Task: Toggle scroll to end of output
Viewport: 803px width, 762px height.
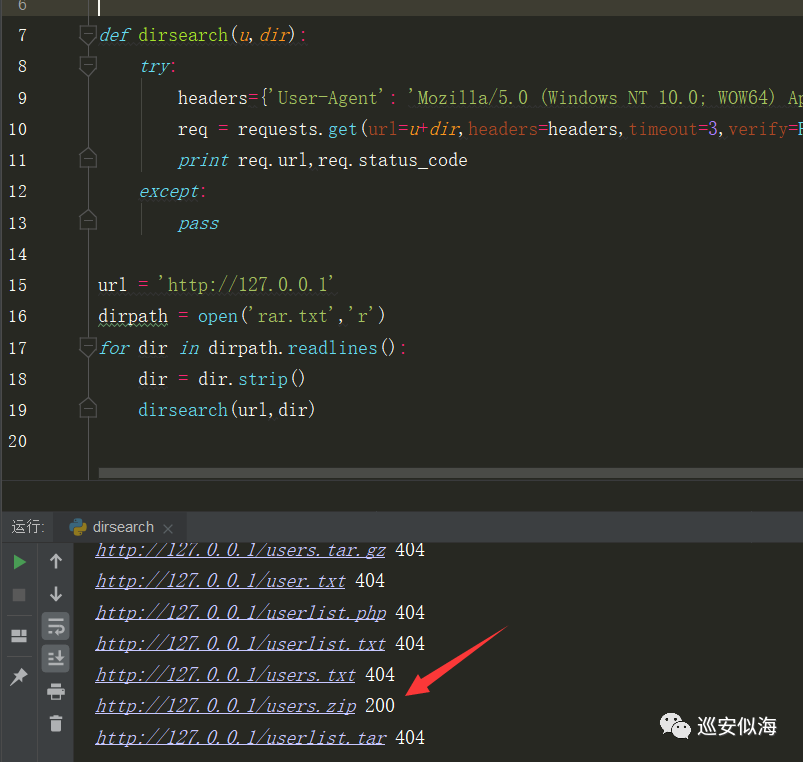Action: click(x=56, y=659)
